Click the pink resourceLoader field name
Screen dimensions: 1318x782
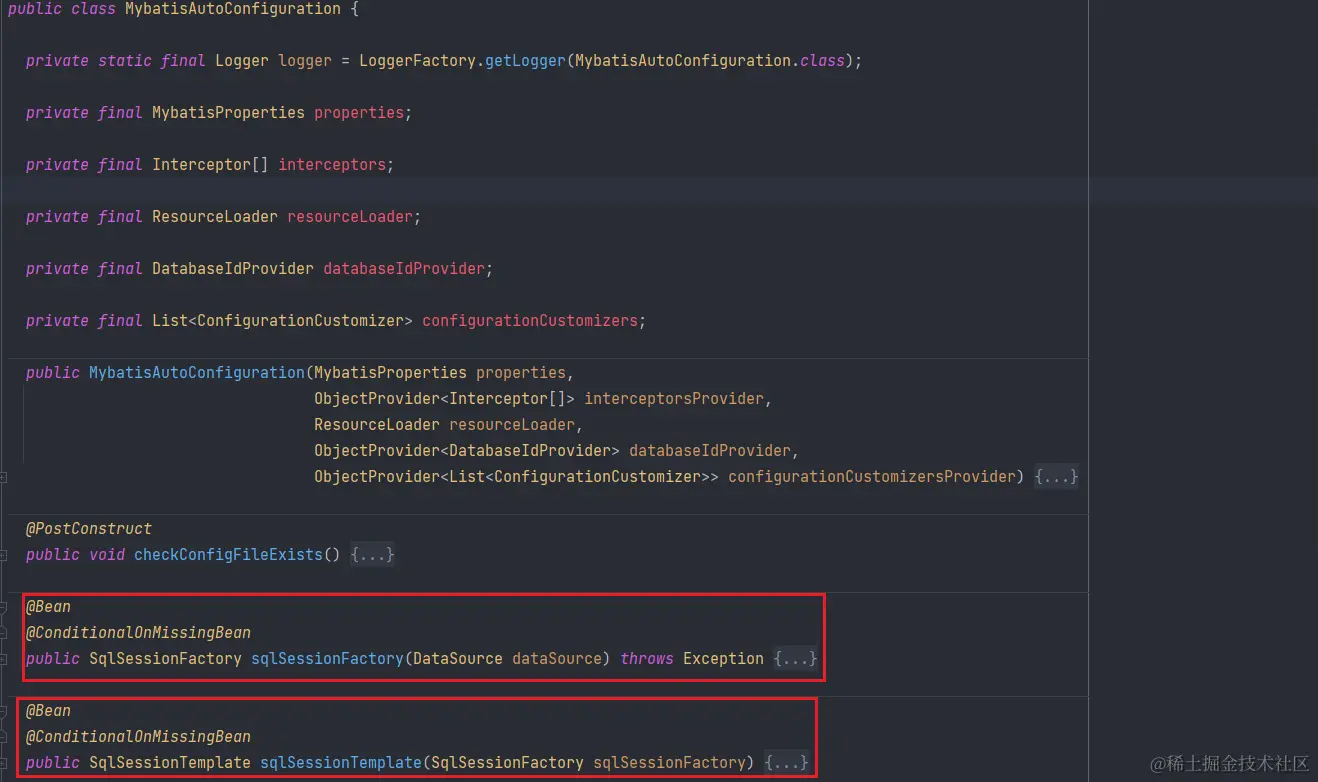pos(350,217)
